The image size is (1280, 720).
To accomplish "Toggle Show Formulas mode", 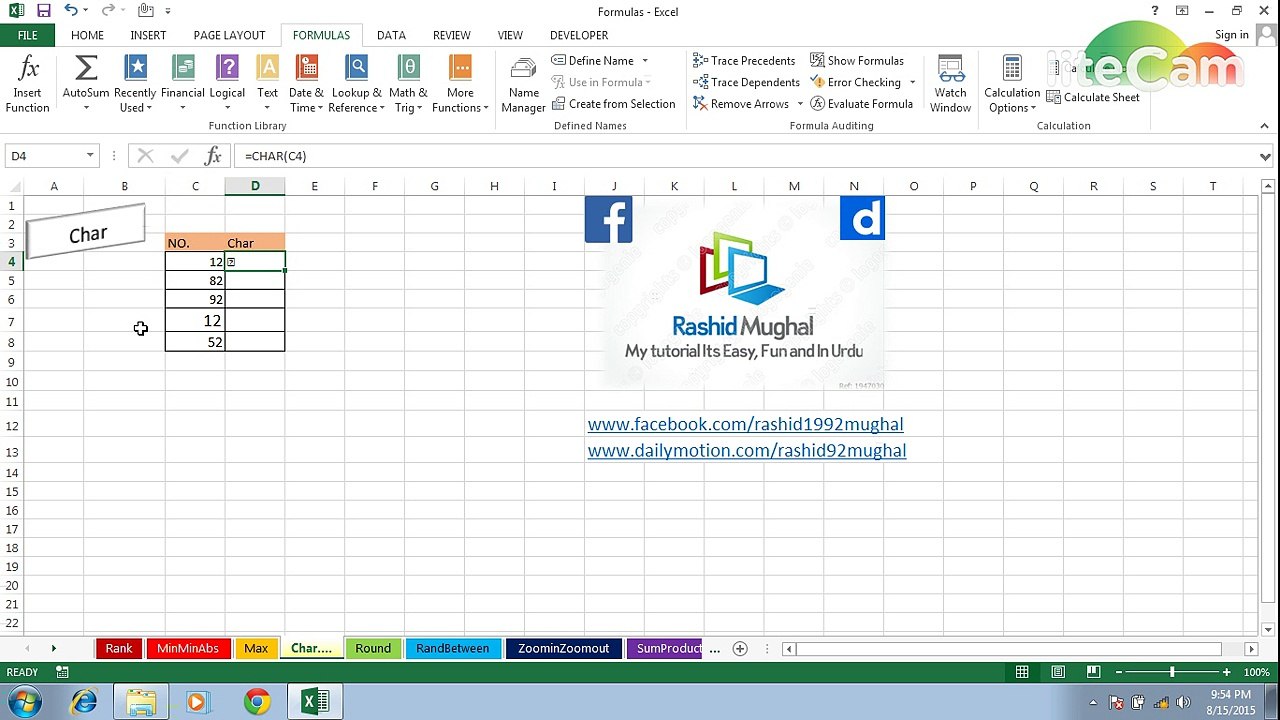I will click(857, 61).
